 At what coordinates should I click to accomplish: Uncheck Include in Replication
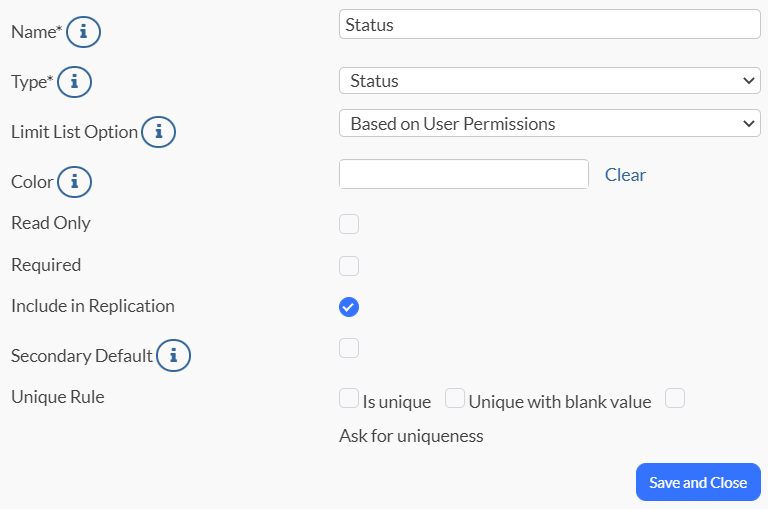pyautogui.click(x=349, y=307)
